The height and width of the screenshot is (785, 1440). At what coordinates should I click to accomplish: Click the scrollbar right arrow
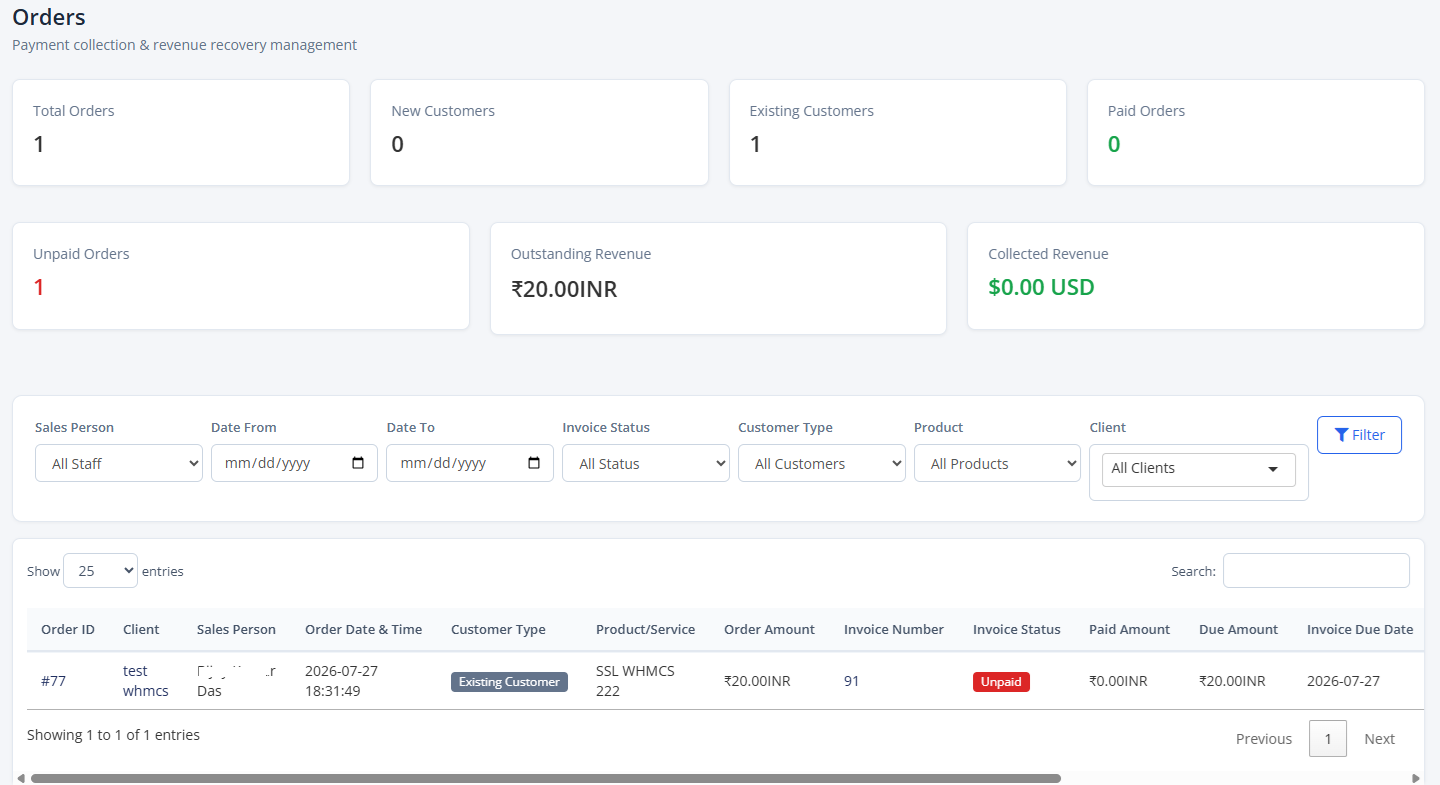click(x=1416, y=778)
